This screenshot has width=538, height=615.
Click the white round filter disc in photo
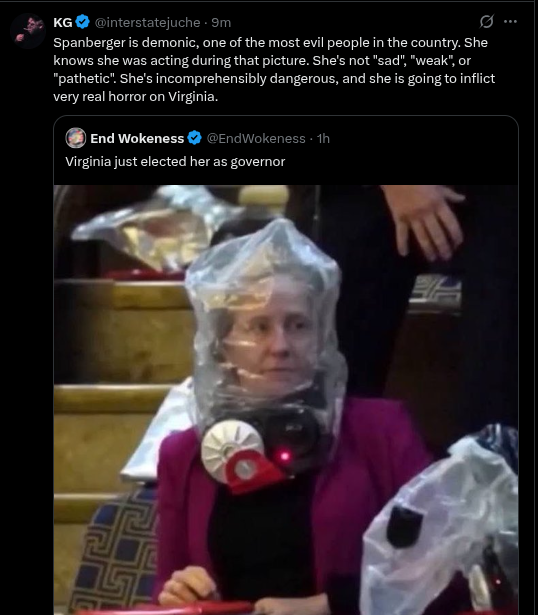(x=231, y=449)
